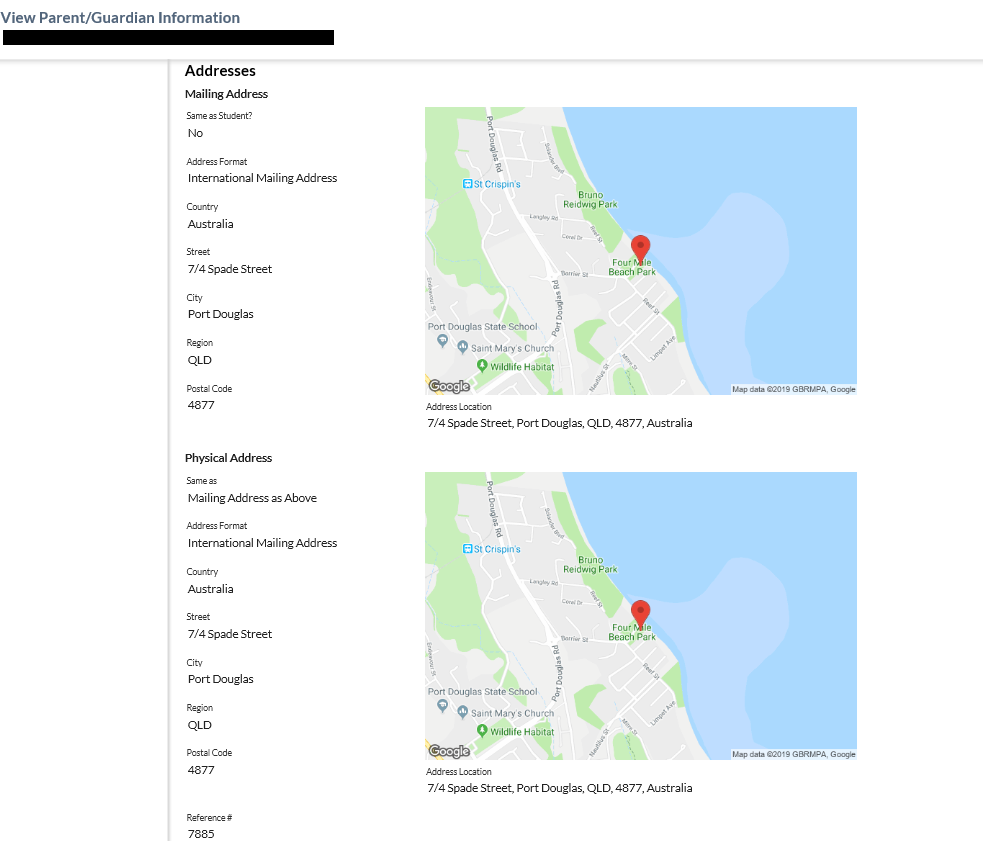This screenshot has width=983, height=841.
Task: Click the red location pin in the Physical Address map
Action: [640, 612]
